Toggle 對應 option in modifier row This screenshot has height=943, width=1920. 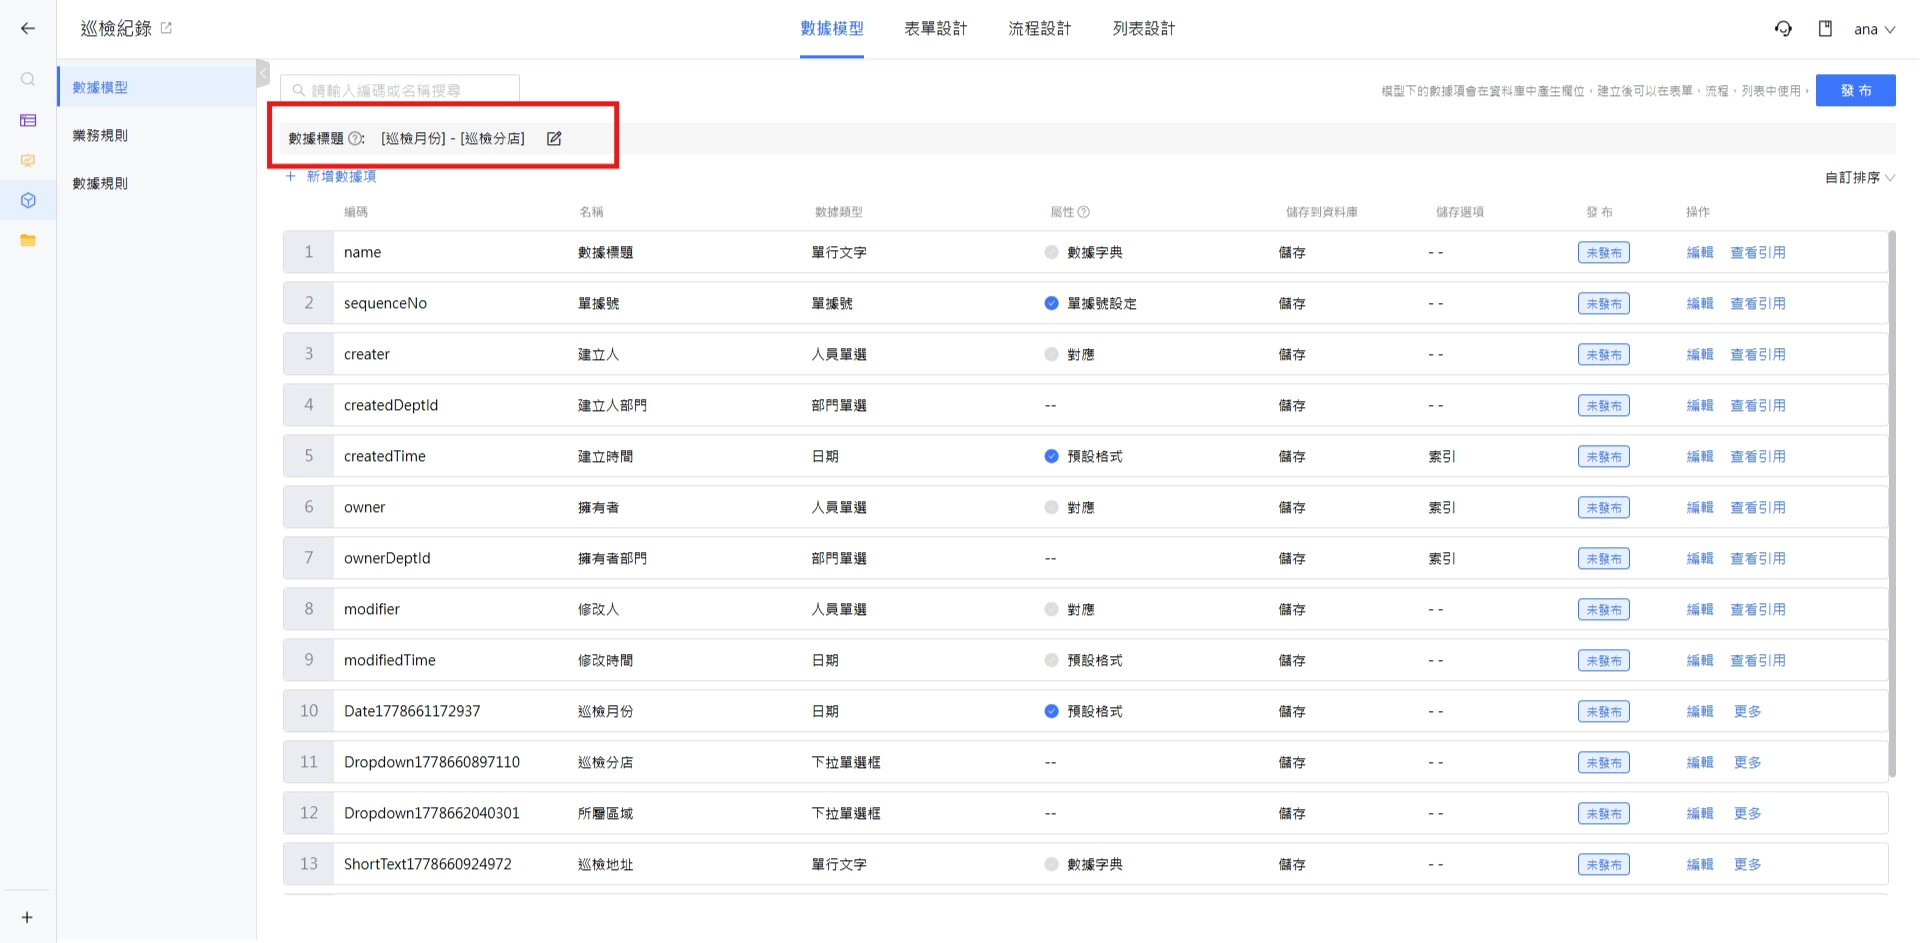pos(1051,609)
